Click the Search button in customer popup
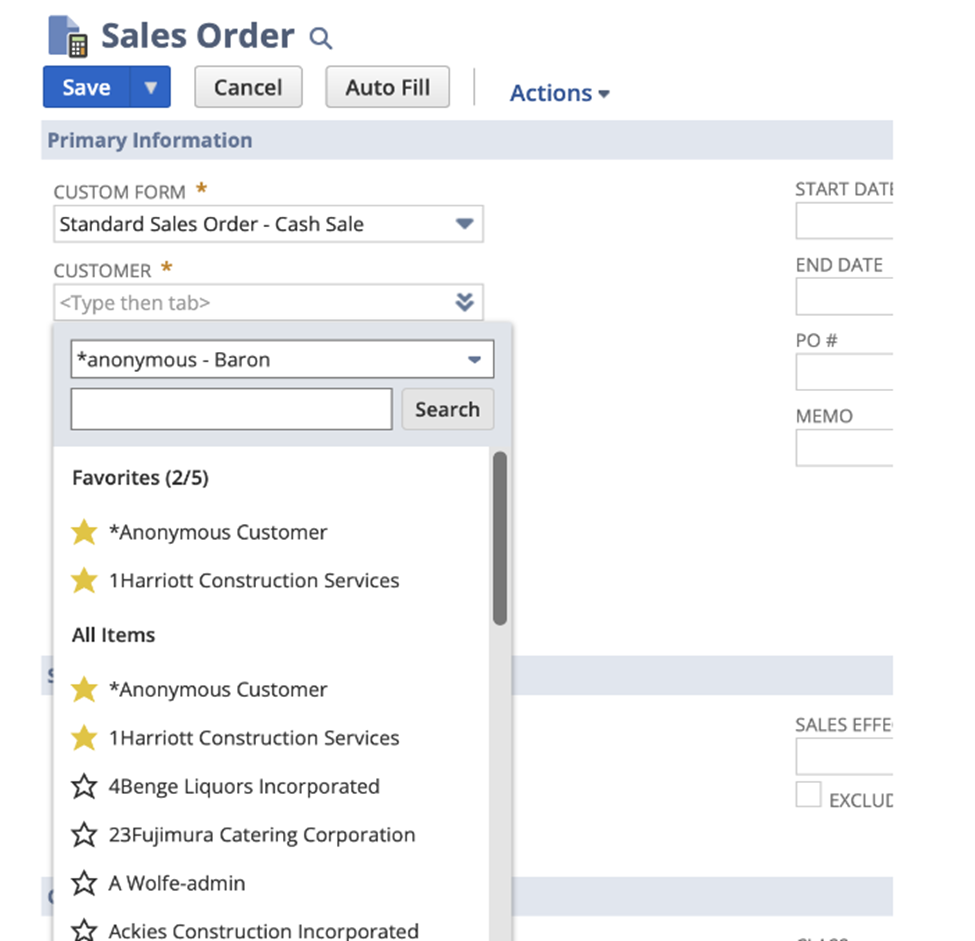Image resolution: width=975 pixels, height=941 pixels. point(447,409)
